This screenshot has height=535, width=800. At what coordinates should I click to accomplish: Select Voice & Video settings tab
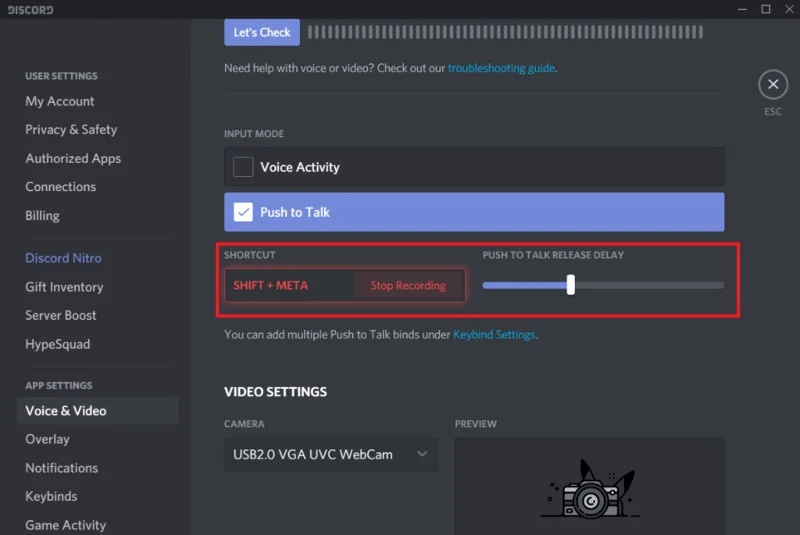click(98, 411)
